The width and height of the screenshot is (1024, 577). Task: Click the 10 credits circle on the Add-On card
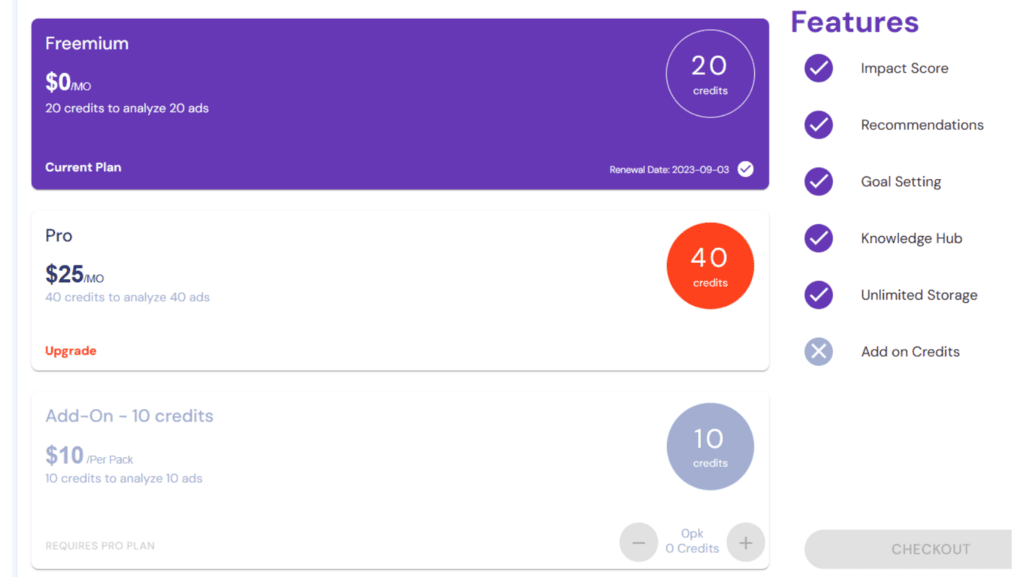coord(710,446)
